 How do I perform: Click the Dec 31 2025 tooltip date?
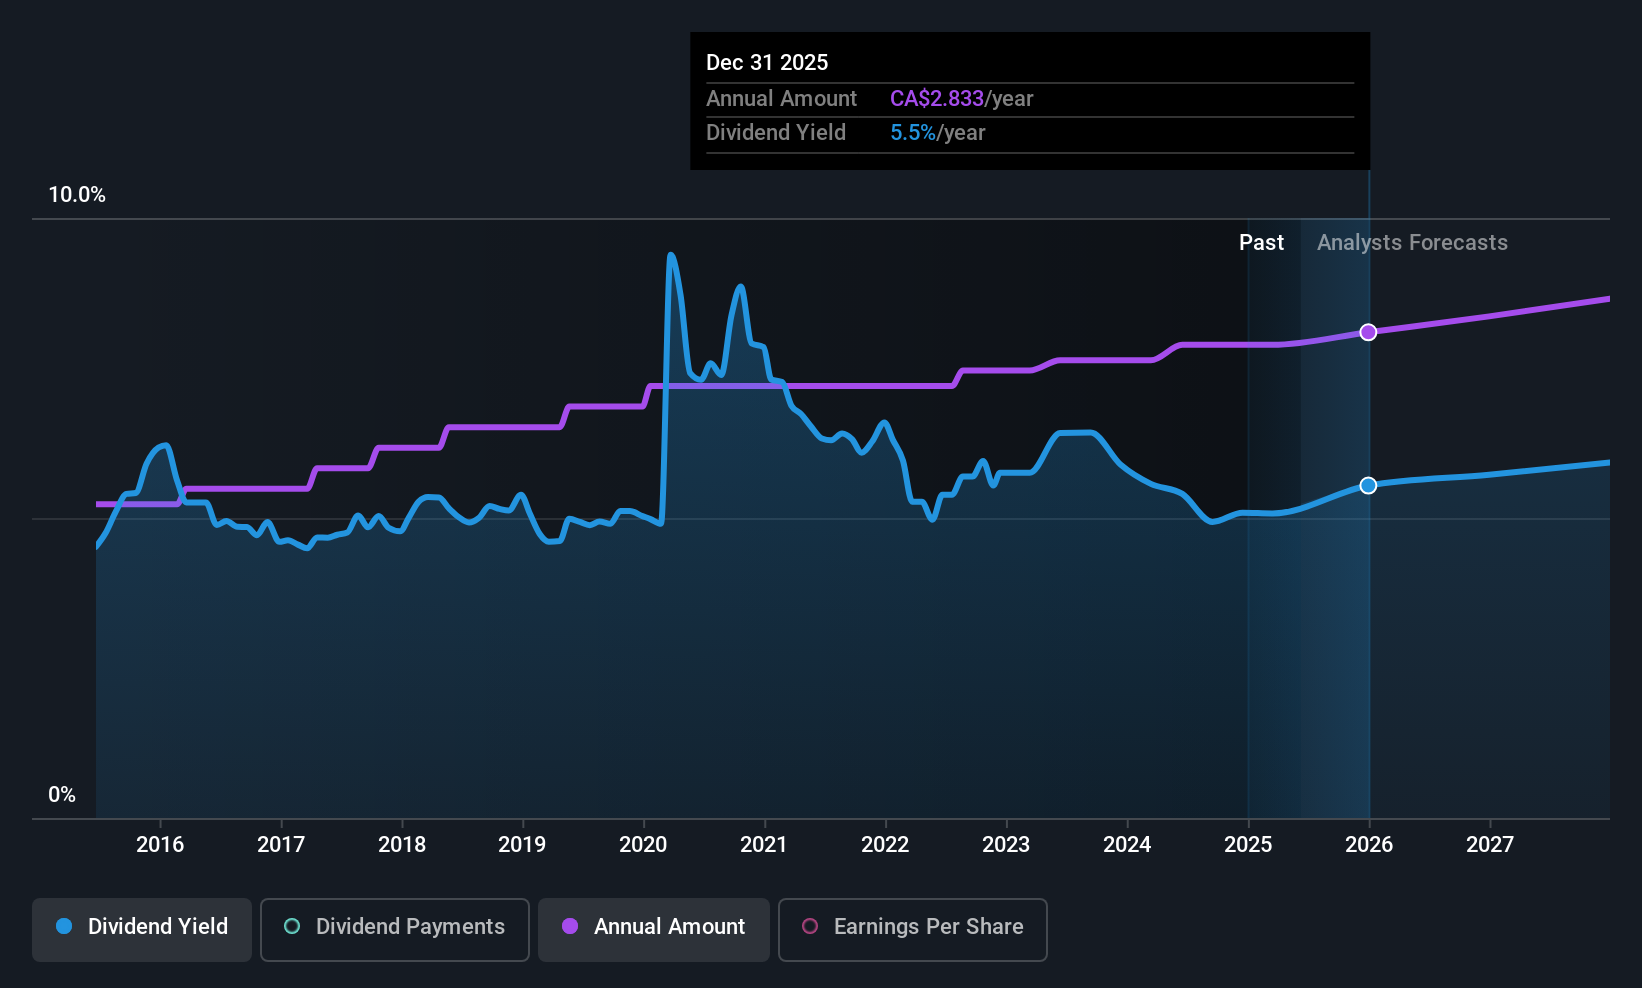pyautogui.click(x=767, y=62)
